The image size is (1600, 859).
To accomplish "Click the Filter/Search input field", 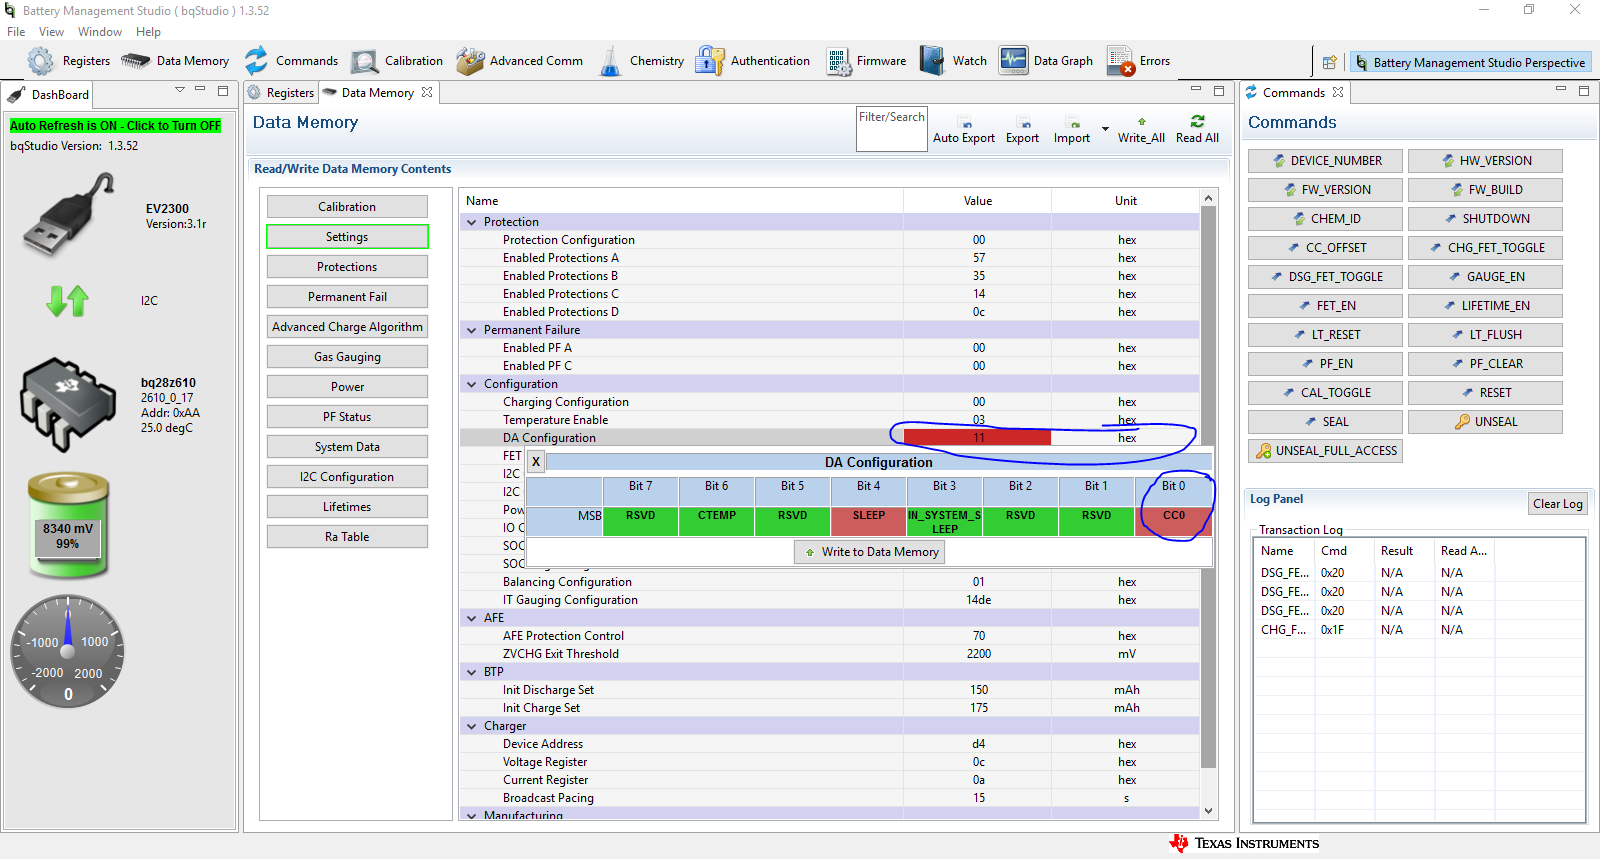I will (891, 129).
